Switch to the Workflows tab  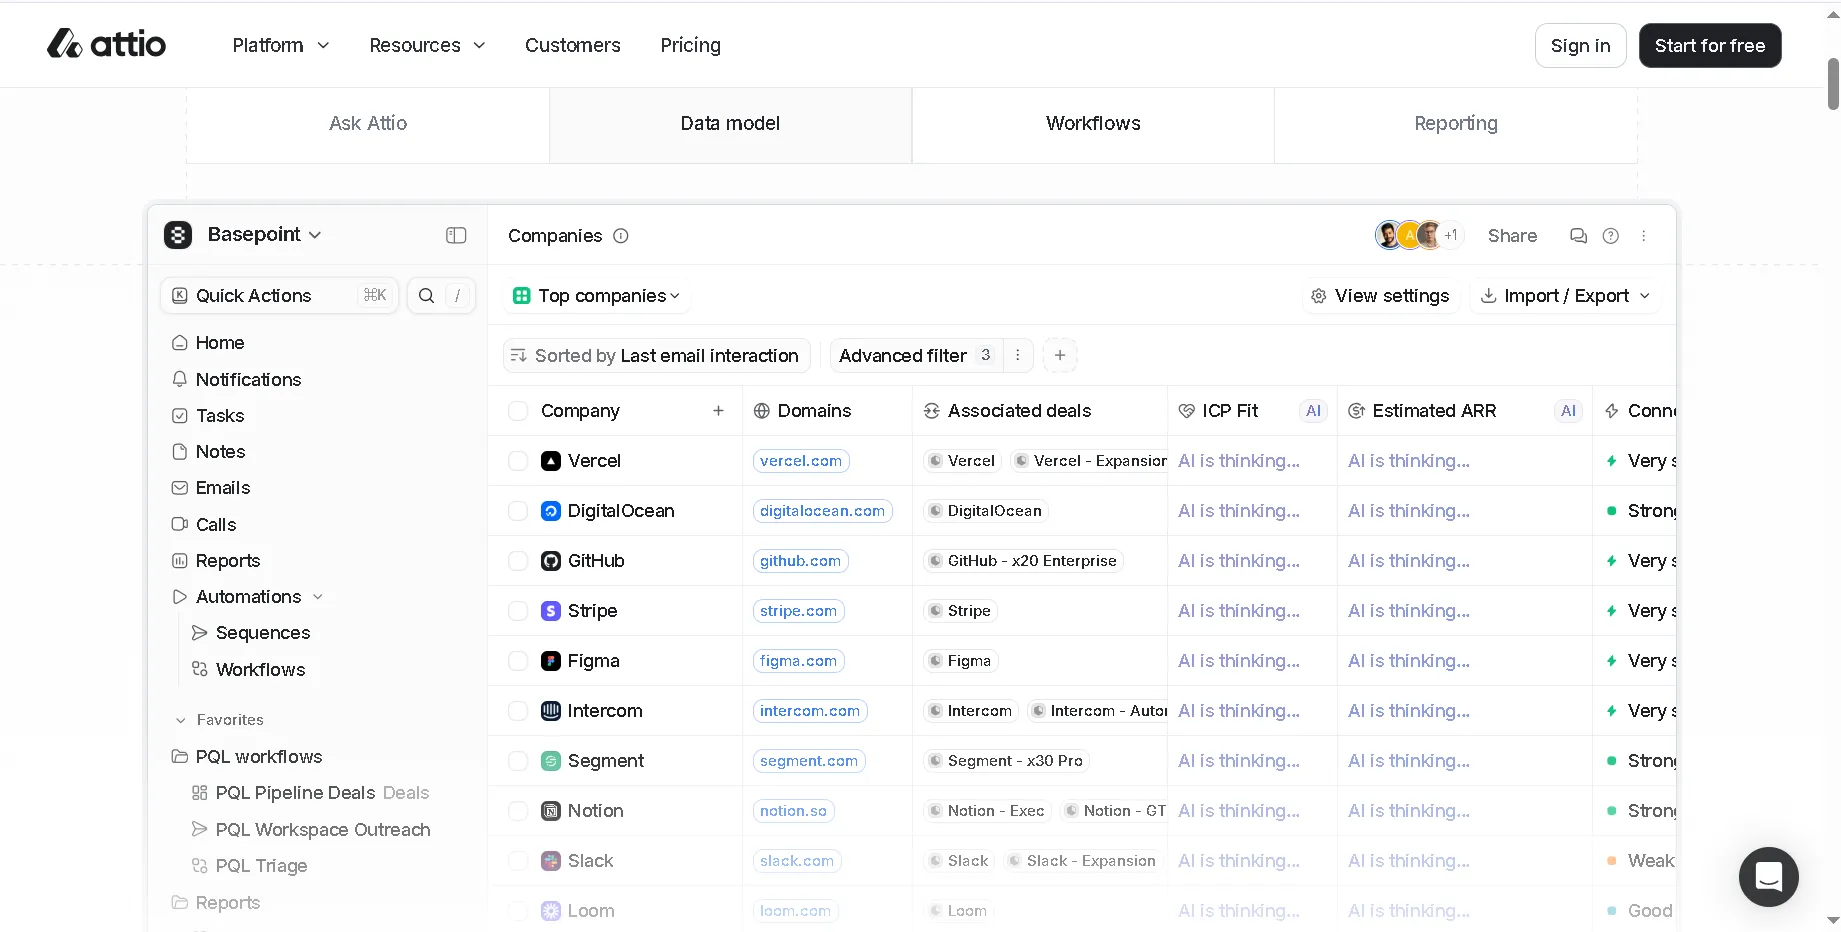(1093, 123)
